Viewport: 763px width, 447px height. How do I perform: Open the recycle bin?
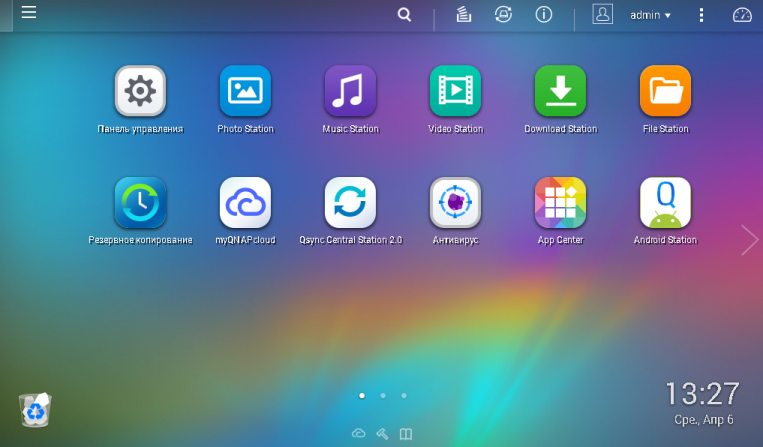tap(35, 410)
